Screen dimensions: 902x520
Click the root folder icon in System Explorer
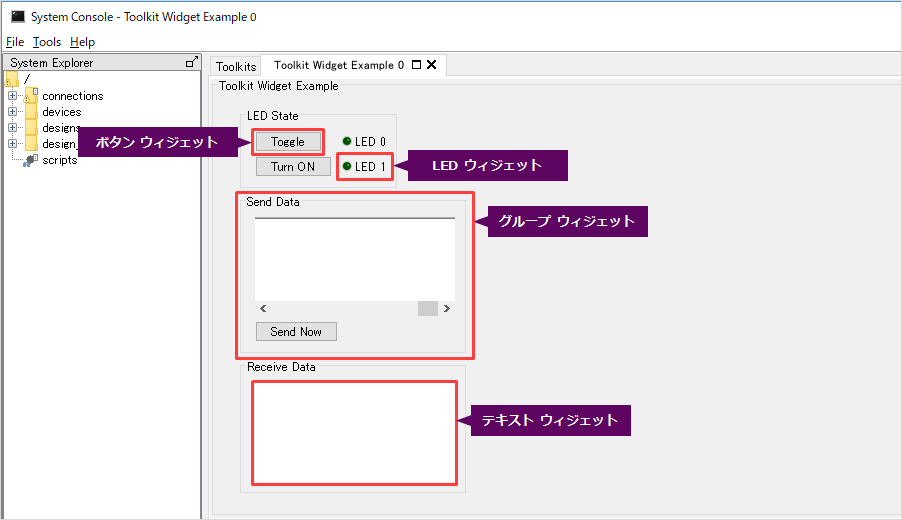pos(12,80)
